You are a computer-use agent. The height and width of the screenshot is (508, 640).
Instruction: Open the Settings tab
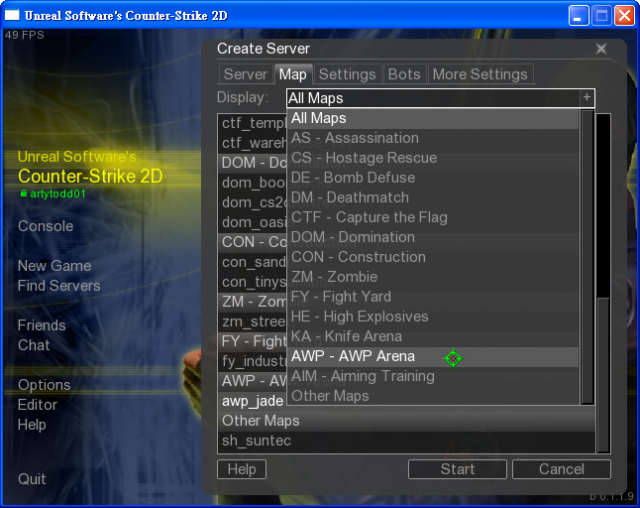tap(347, 74)
